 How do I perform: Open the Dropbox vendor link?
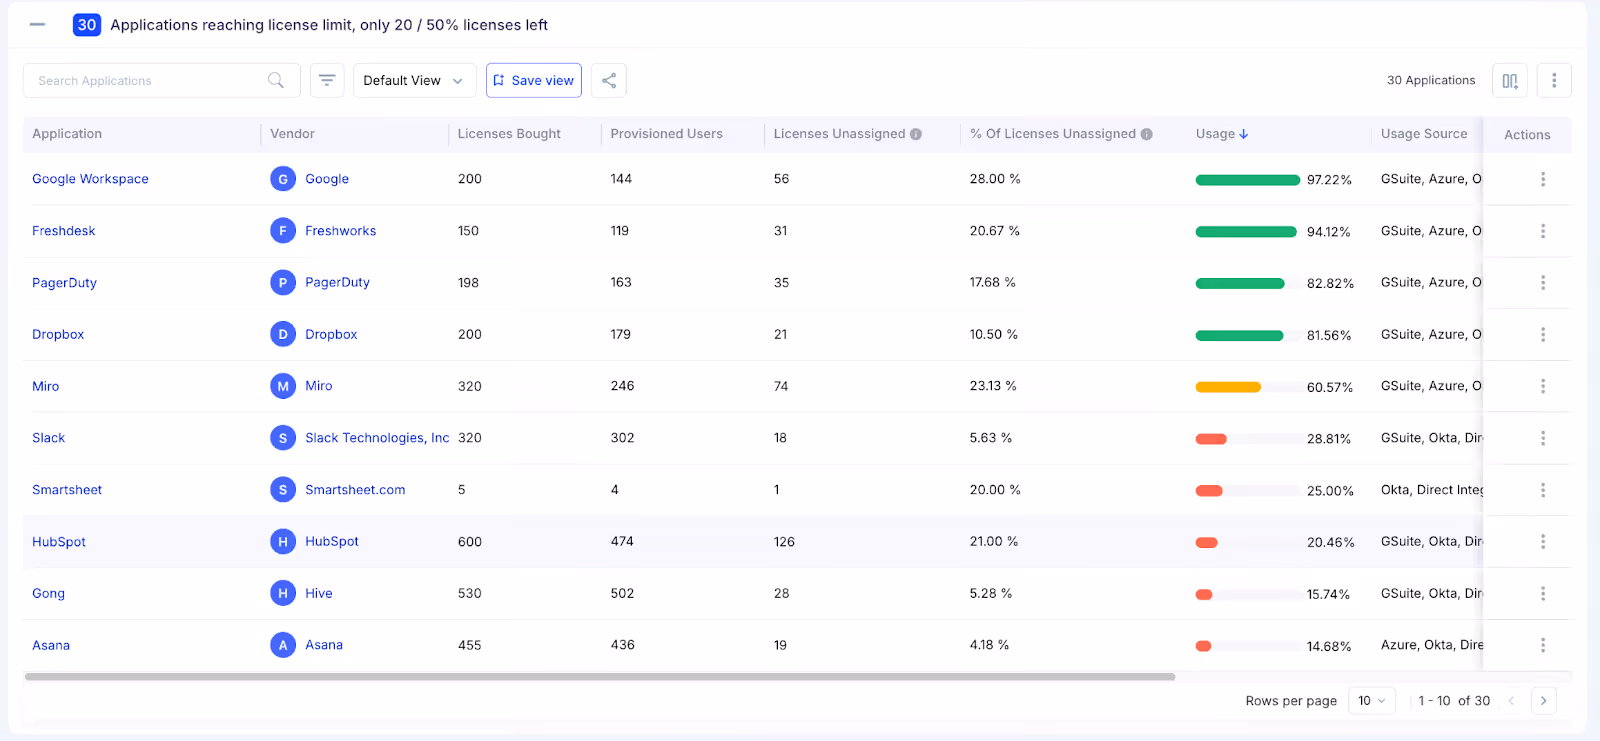(331, 334)
